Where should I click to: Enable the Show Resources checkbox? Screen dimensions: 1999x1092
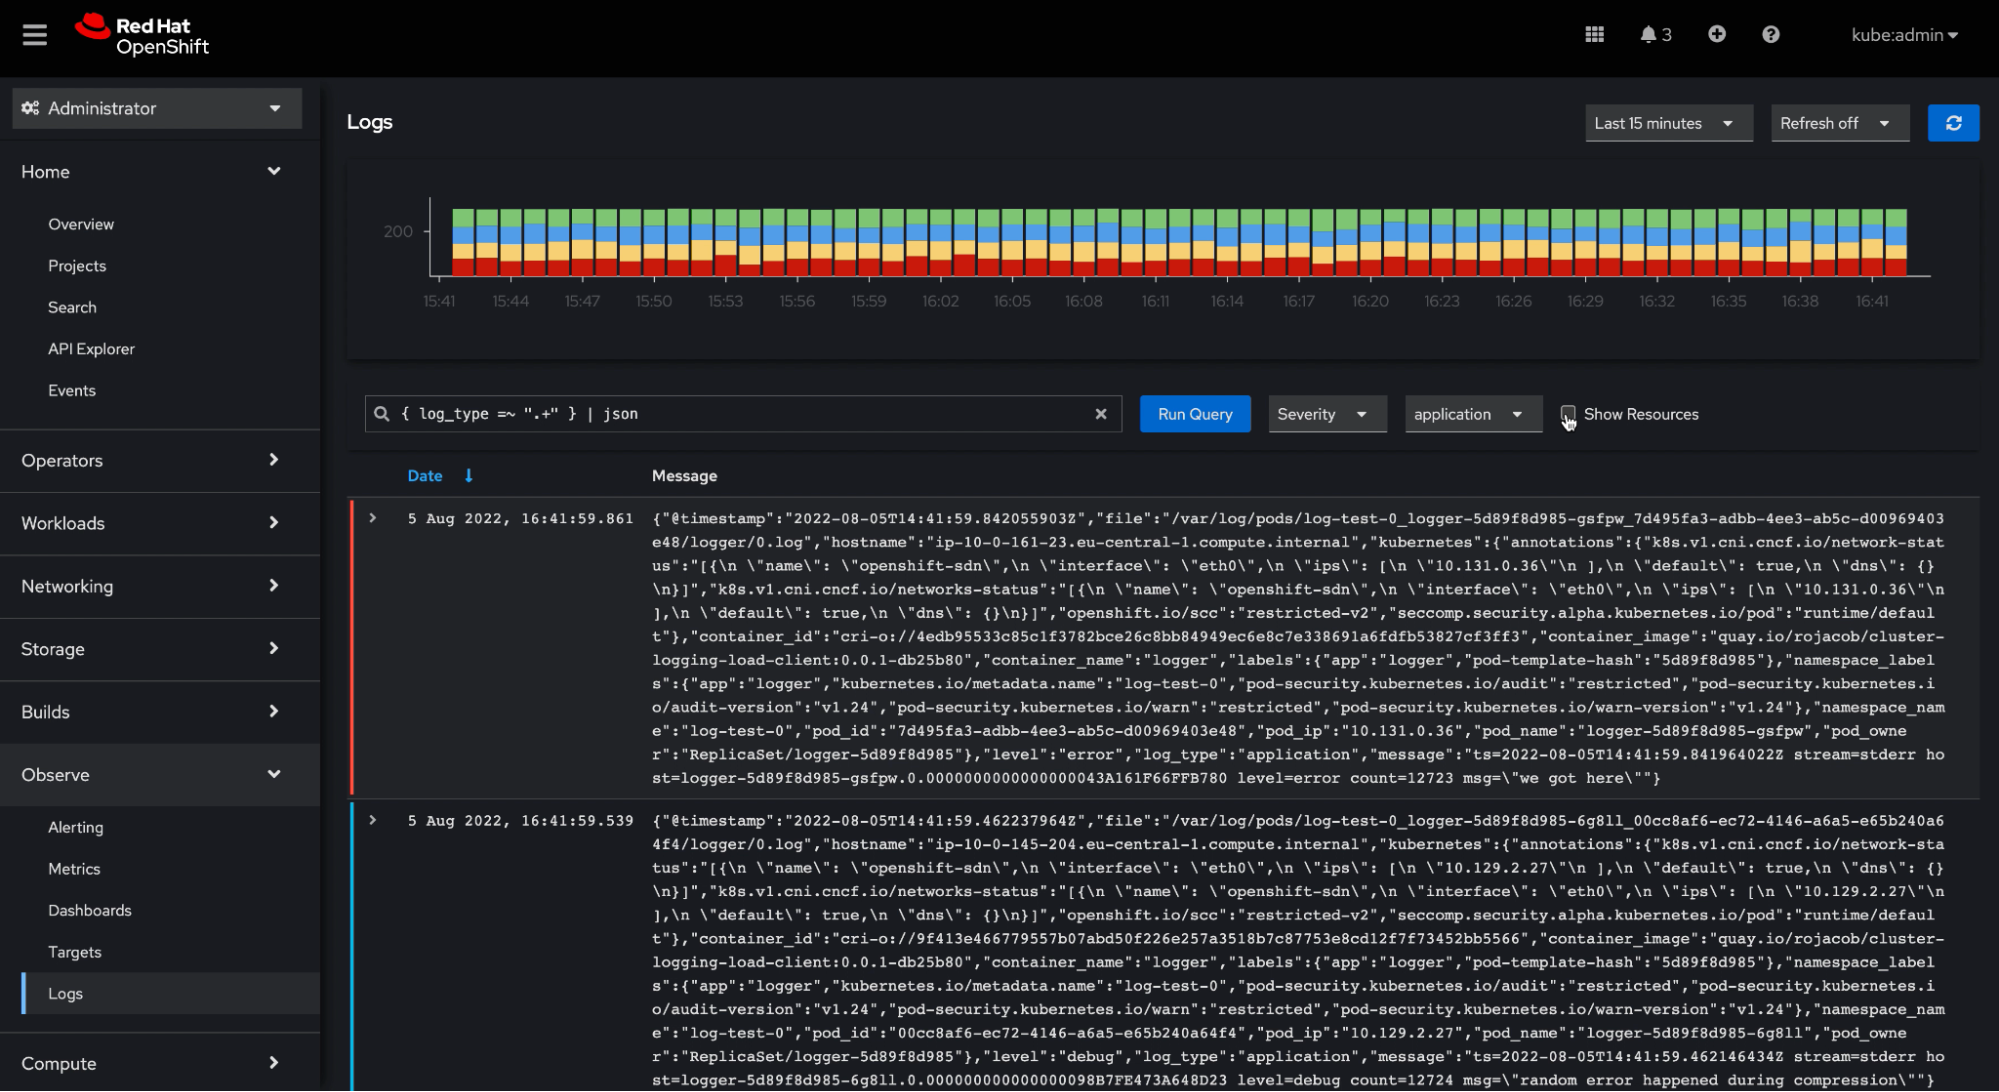pos(1566,414)
